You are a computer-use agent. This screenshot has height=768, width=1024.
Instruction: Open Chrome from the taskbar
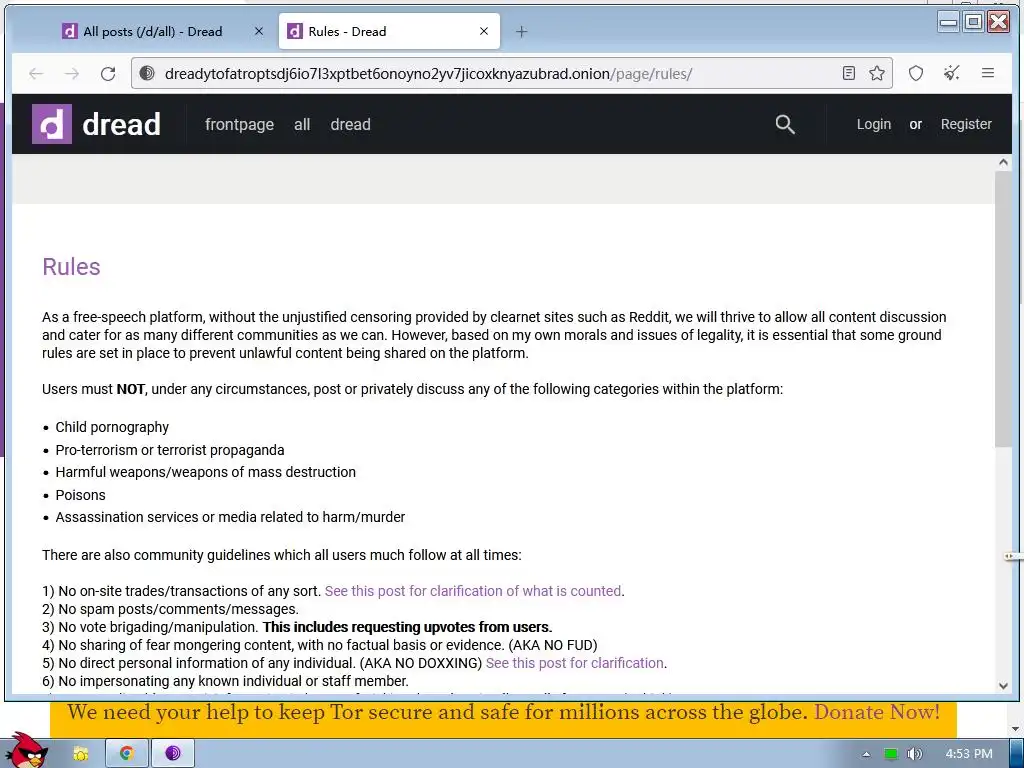point(127,753)
